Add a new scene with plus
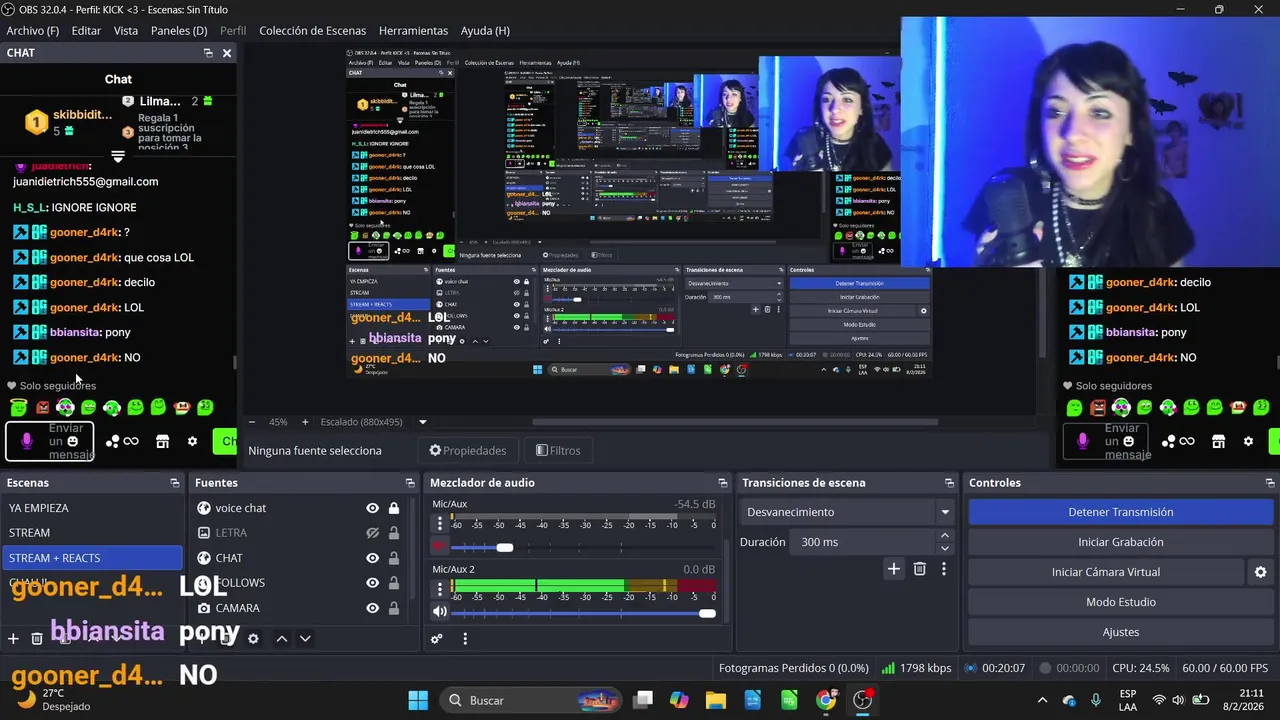 [x=13, y=638]
